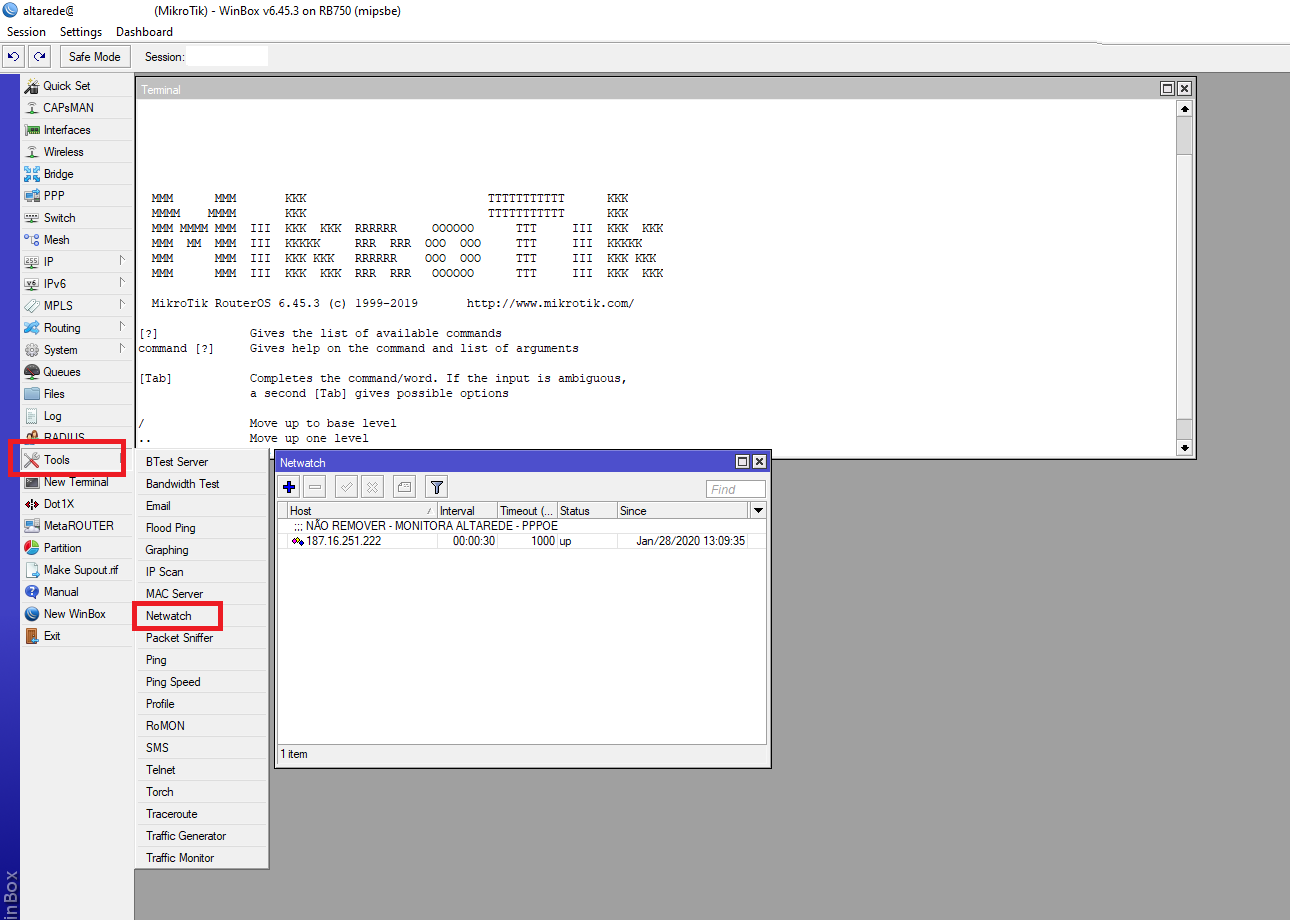
Task: Select Email in Tools submenu
Action: coord(202,506)
